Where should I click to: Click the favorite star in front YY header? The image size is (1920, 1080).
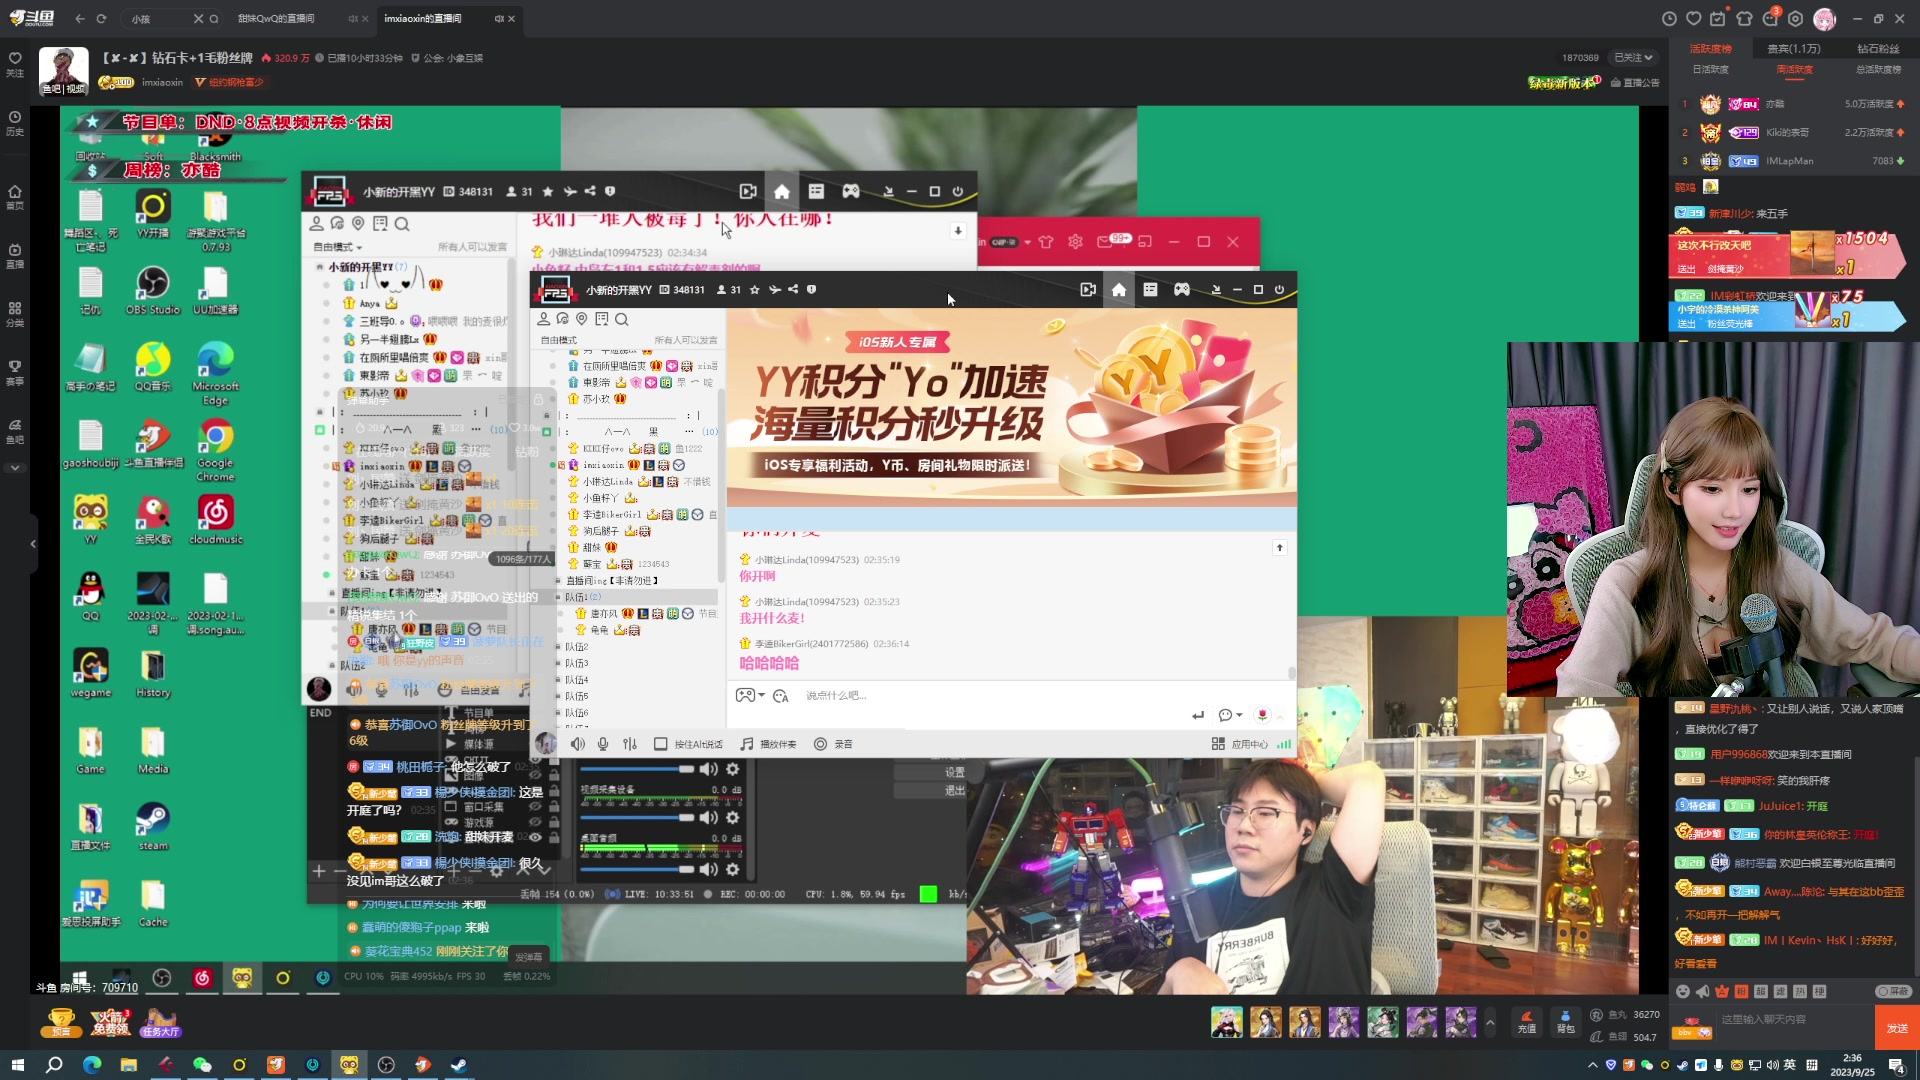(x=755, y=290)
